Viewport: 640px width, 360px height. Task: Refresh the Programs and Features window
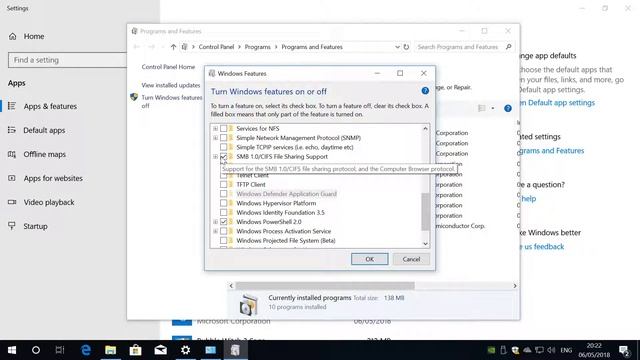(406, 47)
